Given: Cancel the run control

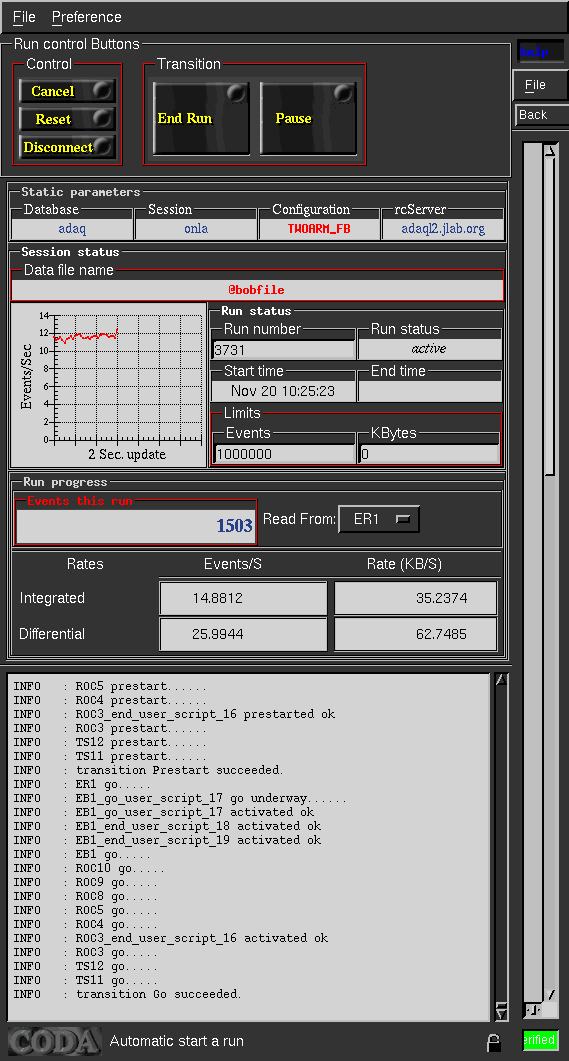Looking at the screenshot, I should click(x=67, y=91).
